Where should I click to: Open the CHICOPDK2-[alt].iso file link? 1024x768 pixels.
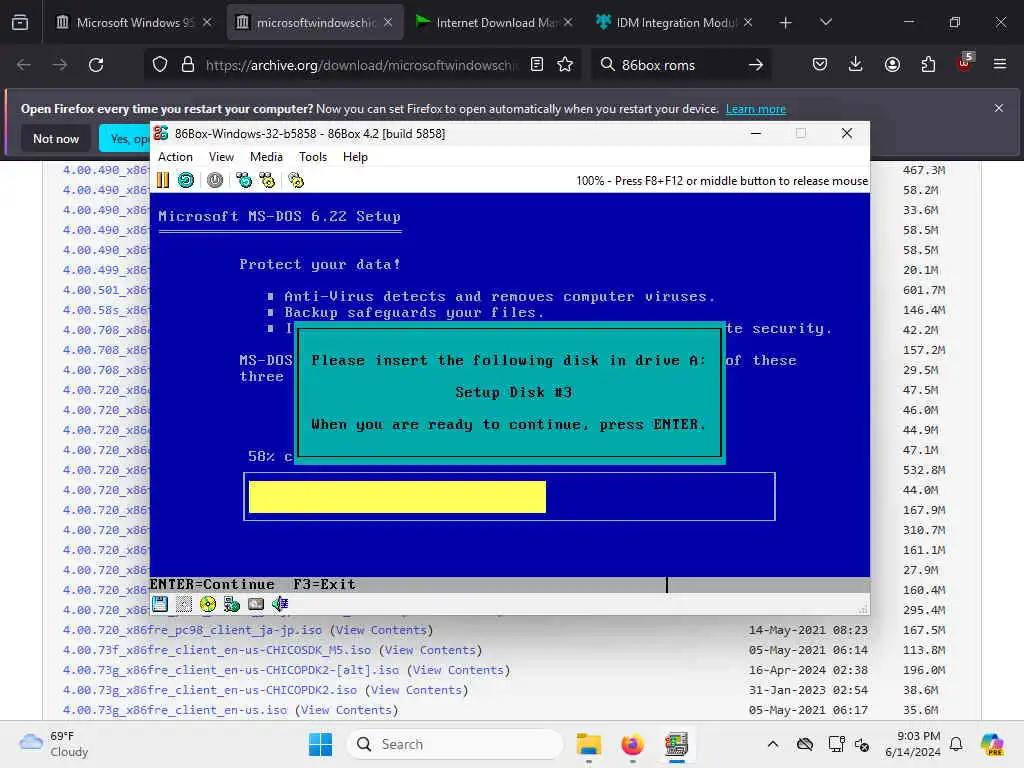(231, 670)
